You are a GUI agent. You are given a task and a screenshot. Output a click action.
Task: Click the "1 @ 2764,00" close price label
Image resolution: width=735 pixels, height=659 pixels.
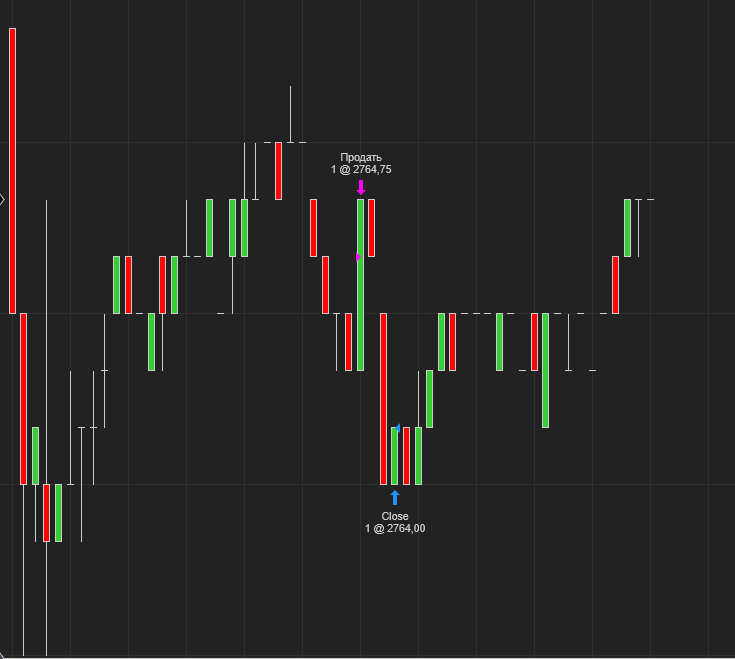point(395,528)
